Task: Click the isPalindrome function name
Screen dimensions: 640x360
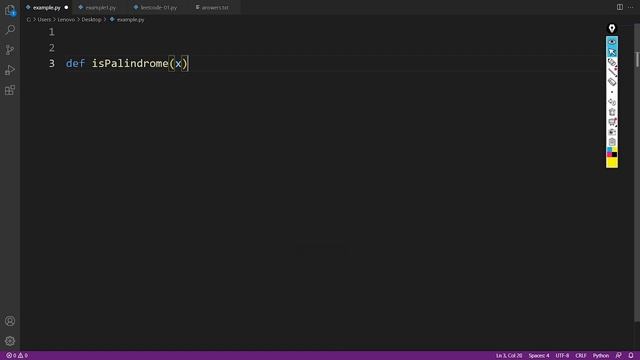Action: [x=130, y=63]
